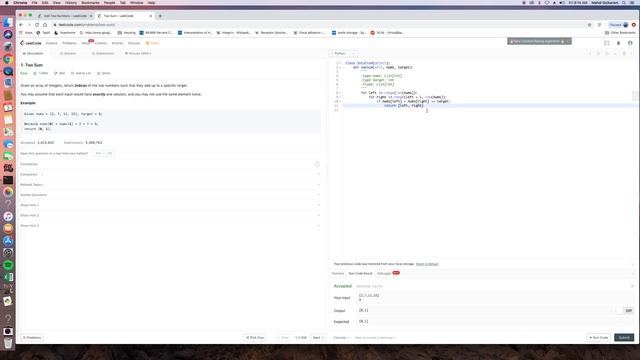Expand the Related Topics section
640x360 pixels.
[170, 184]
